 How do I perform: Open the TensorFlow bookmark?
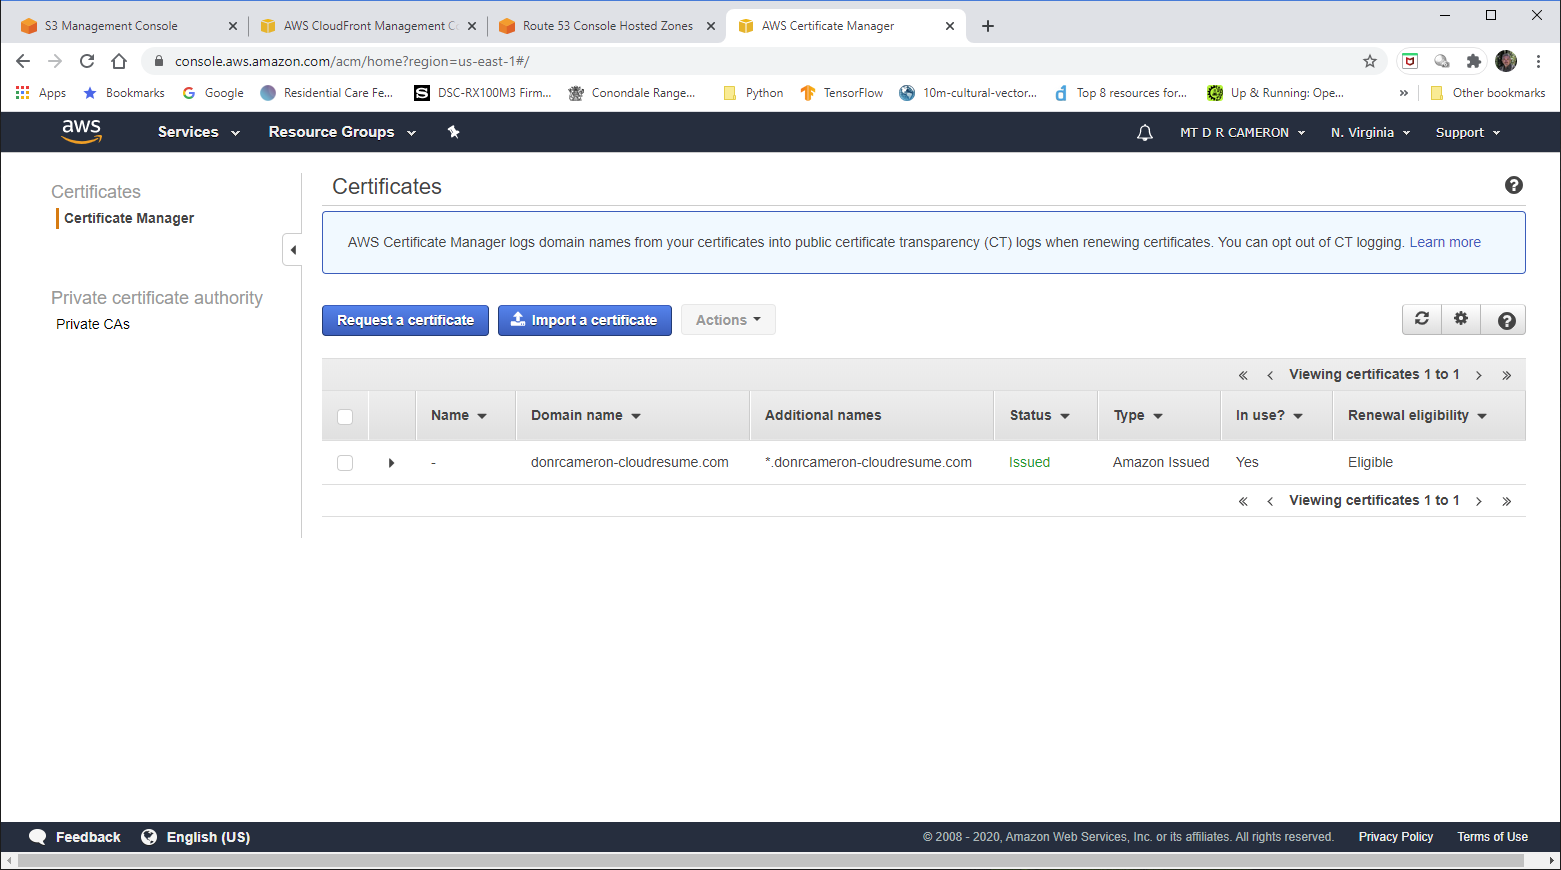841,93
